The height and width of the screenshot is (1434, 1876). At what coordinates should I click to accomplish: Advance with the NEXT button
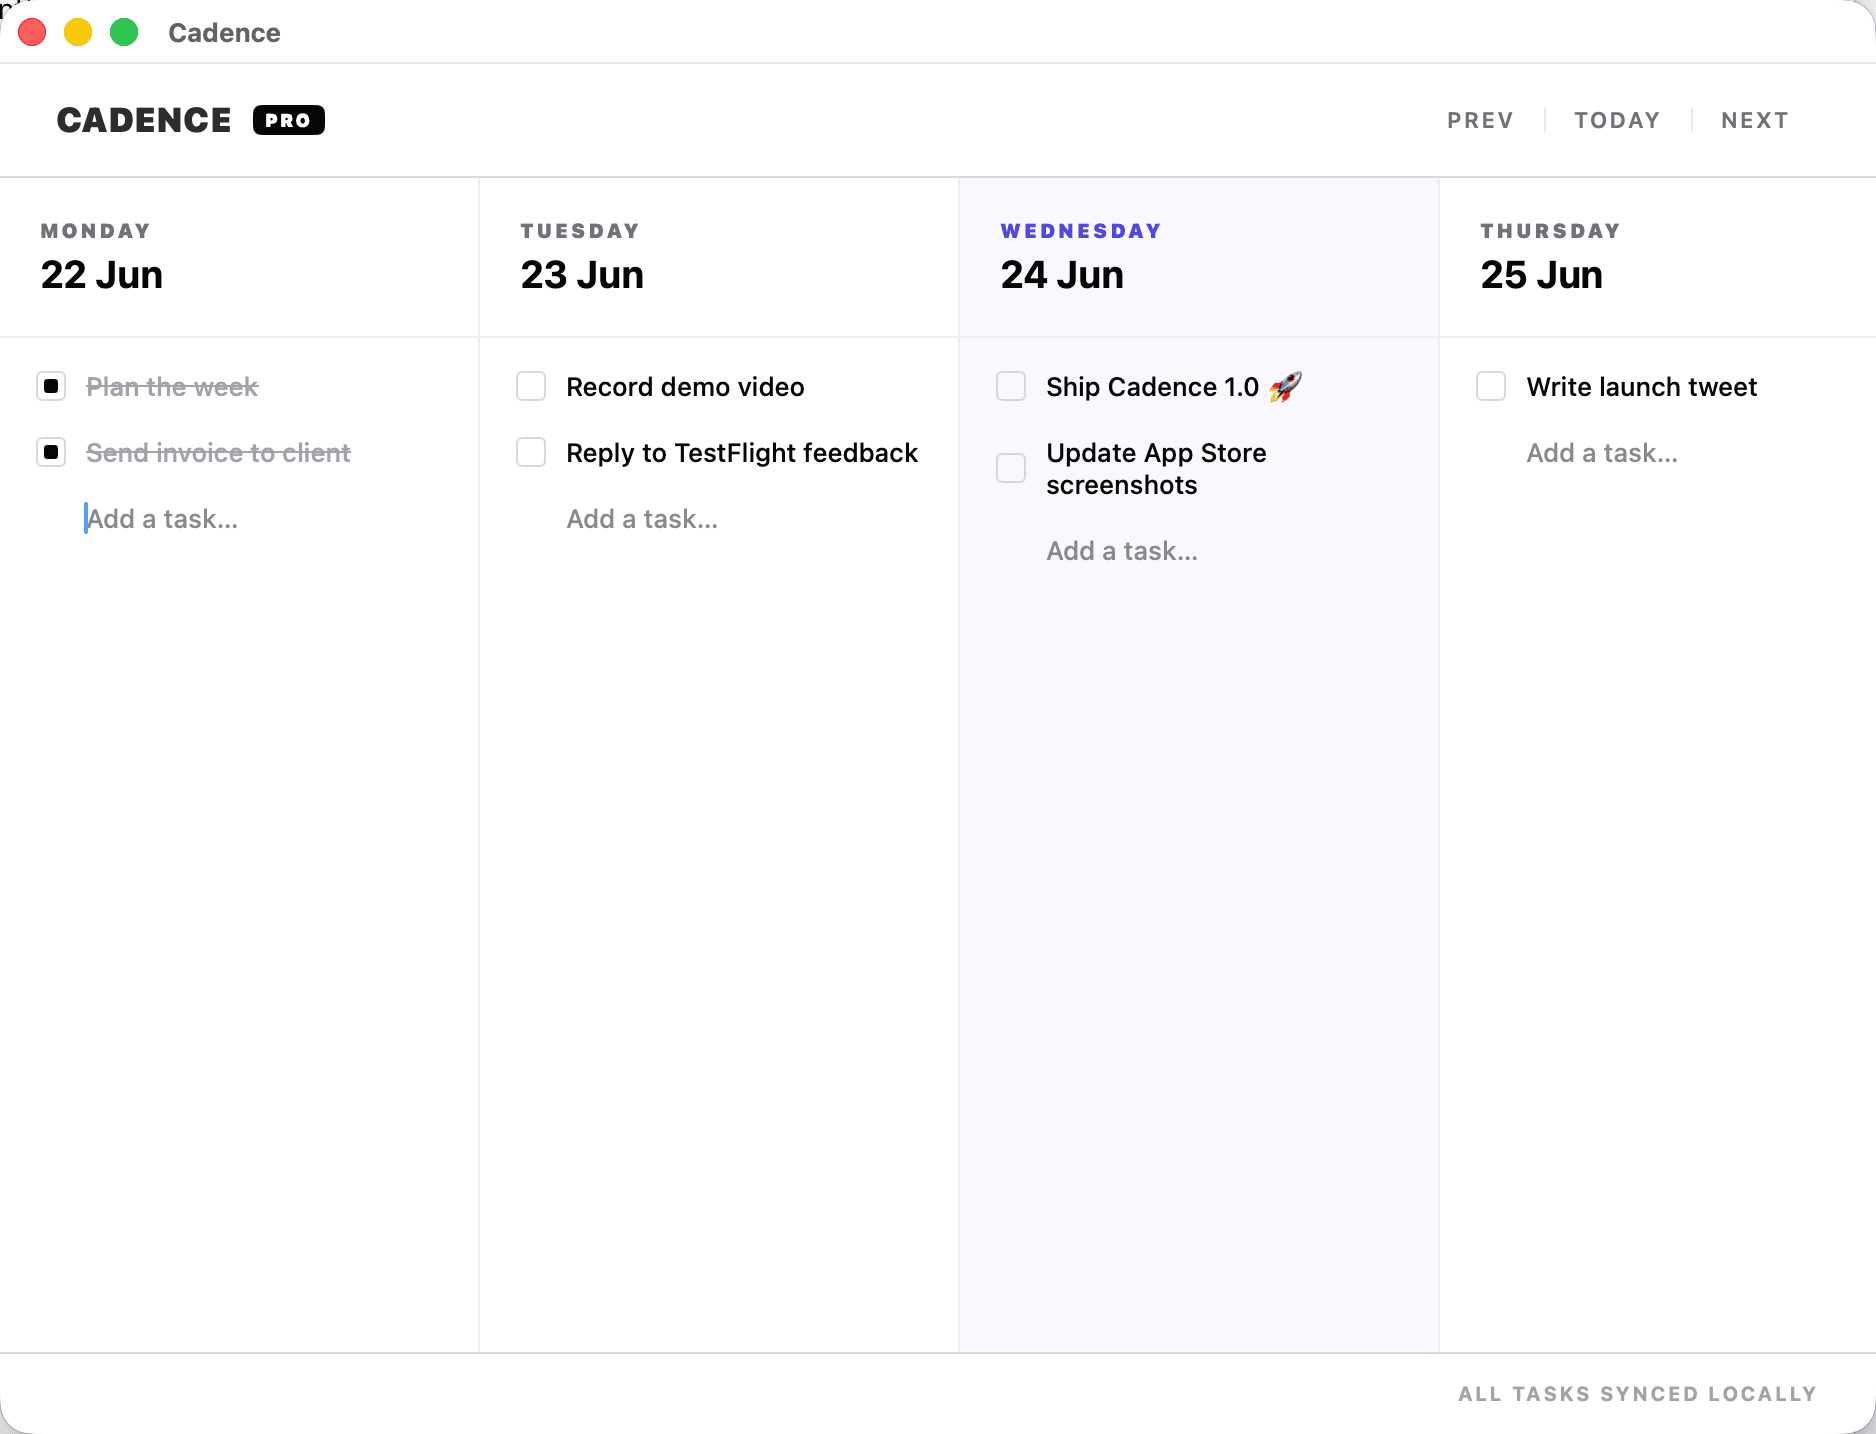[x=1755, y=120]
